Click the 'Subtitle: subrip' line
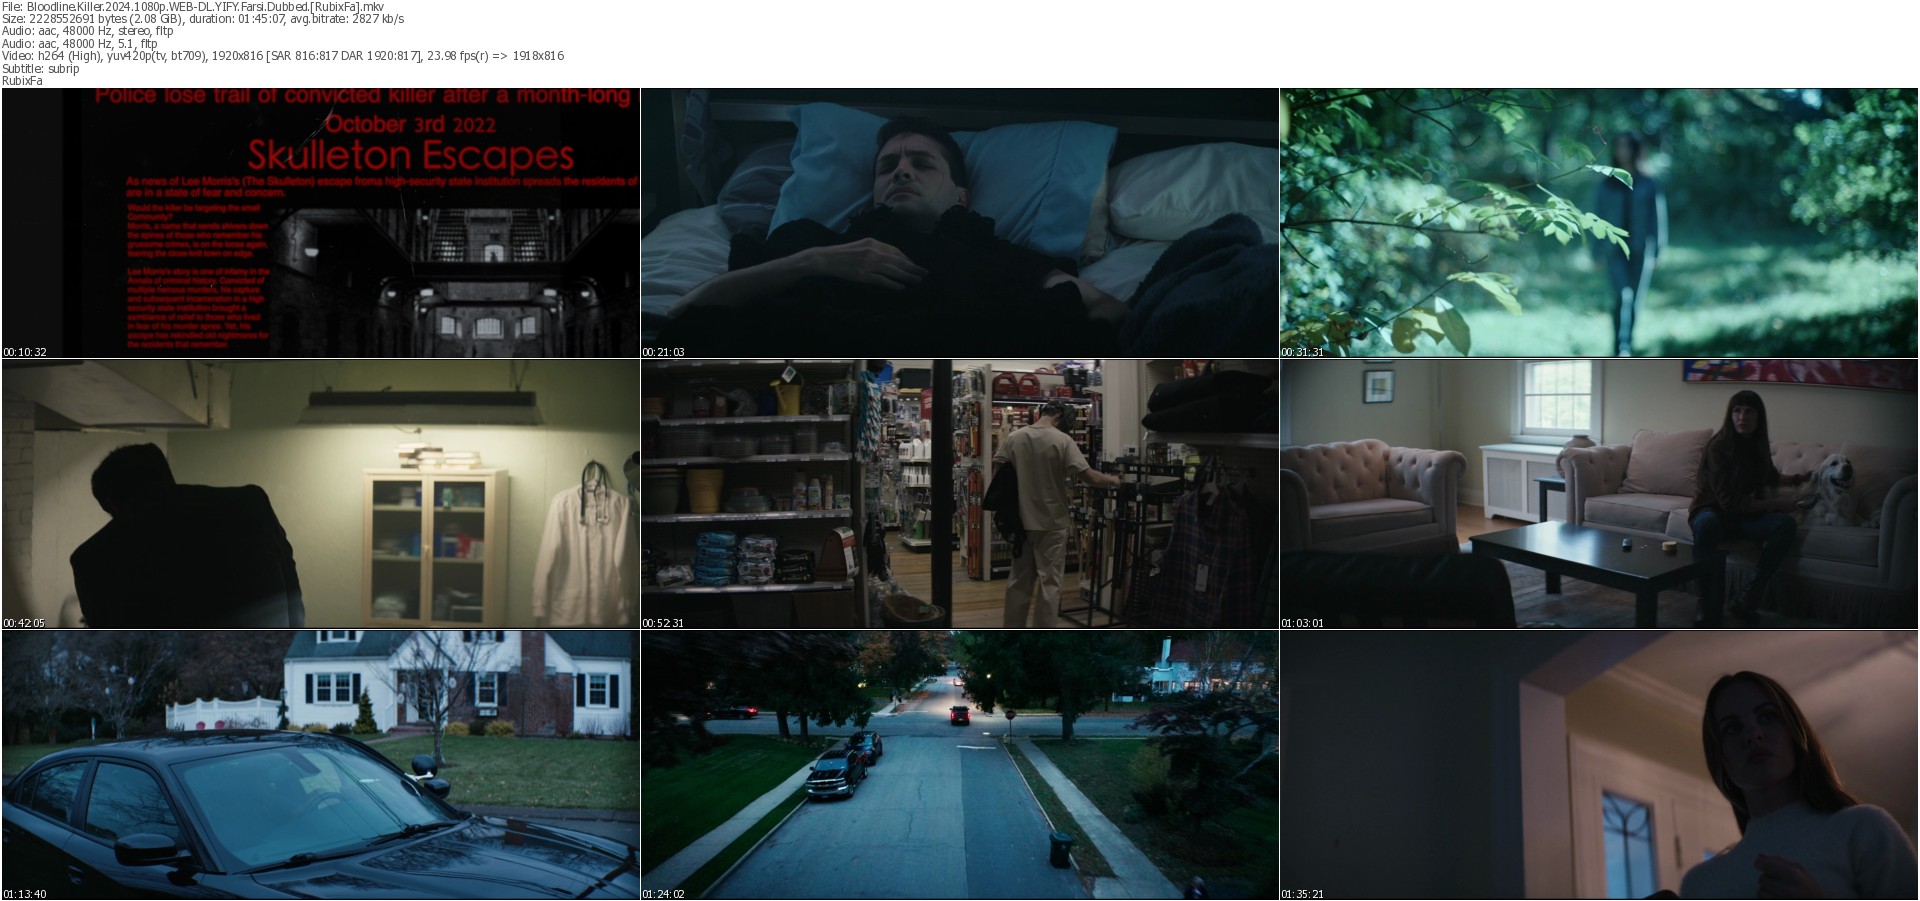Image resolution: width=1920 pixels, height=901 pixels. (41, 68)
